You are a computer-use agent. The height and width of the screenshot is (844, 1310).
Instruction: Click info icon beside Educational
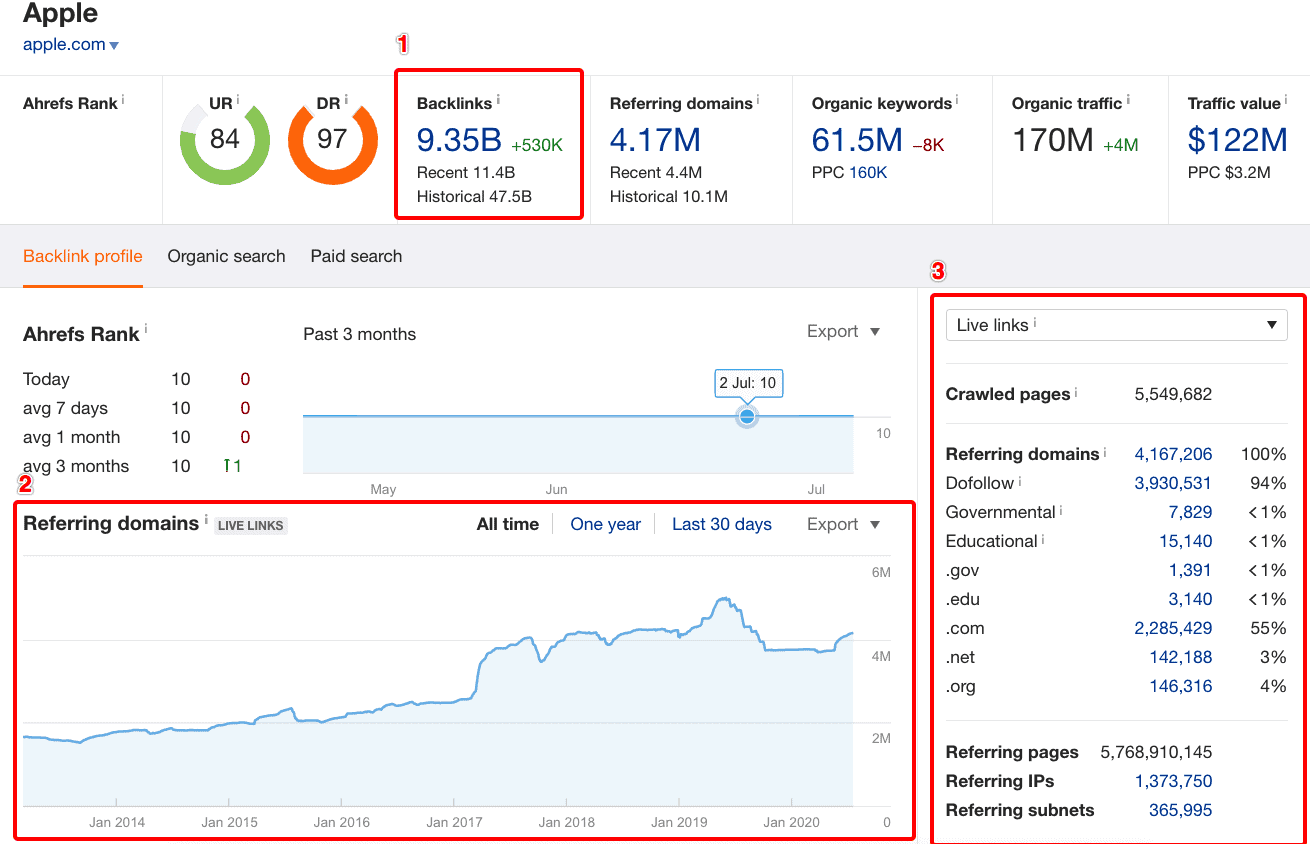tap(1042, 539)
